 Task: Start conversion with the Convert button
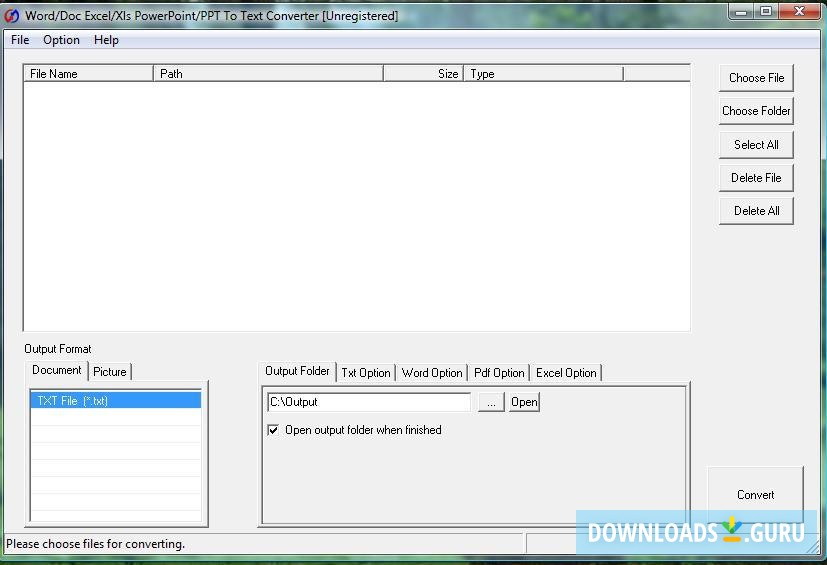[755, 495]
